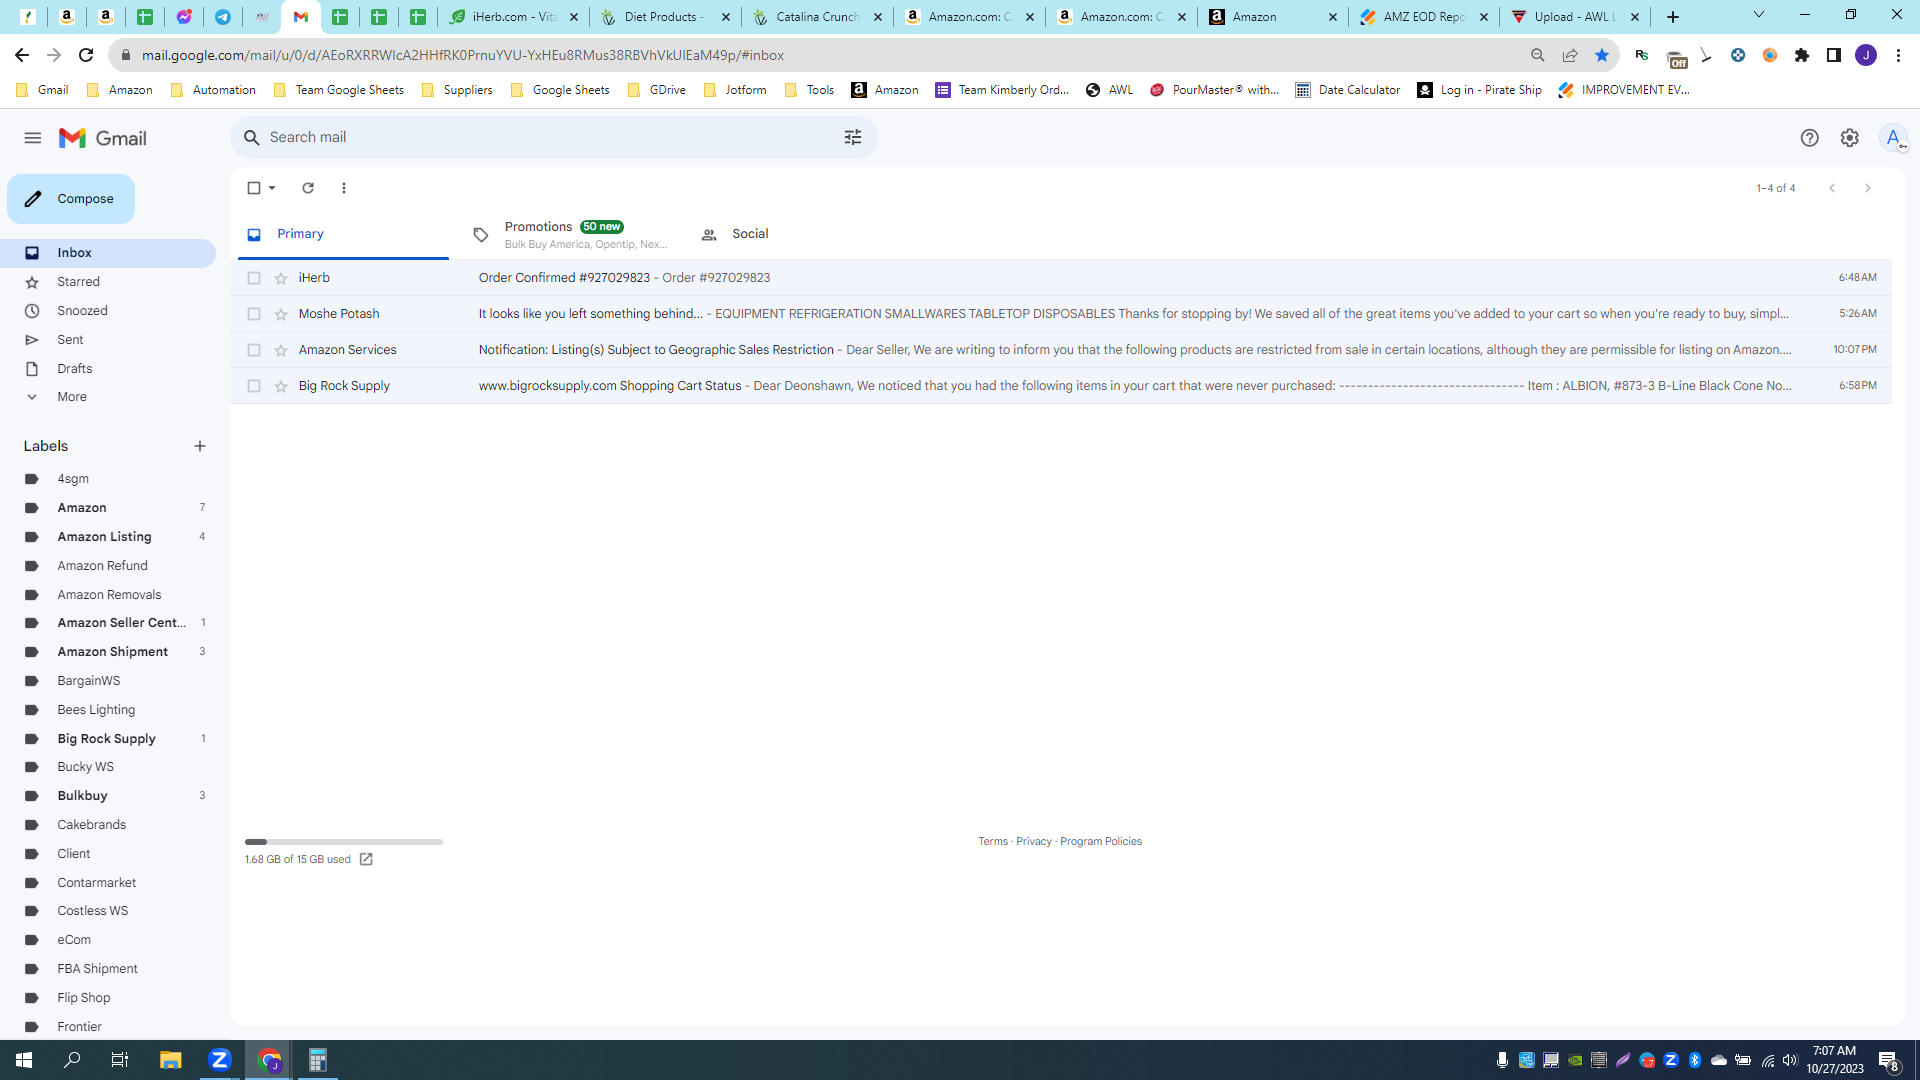1920x1080 pixels.
Task: Open Gmail settings gear
Action: pos(1850,138)
